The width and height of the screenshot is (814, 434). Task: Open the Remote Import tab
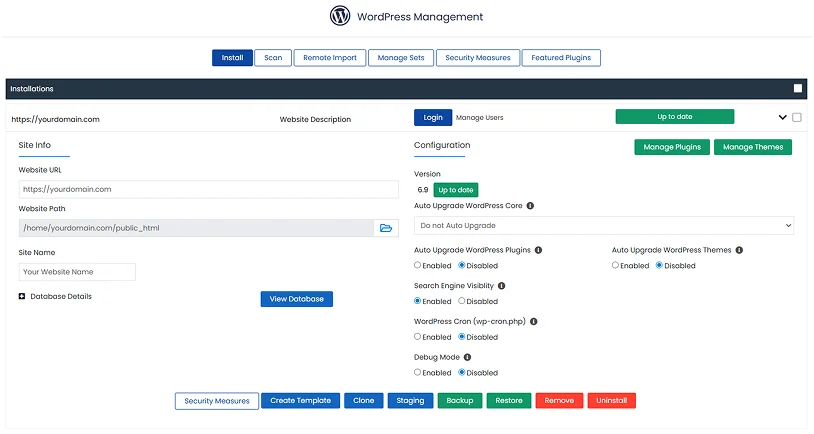point(330,58)
